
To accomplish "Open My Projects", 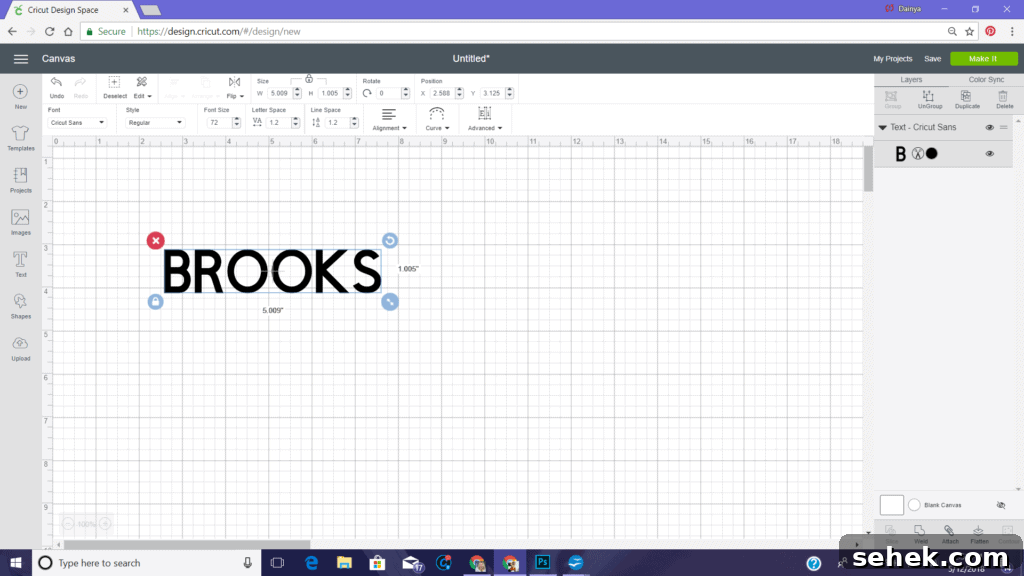I will click(892, 59).
